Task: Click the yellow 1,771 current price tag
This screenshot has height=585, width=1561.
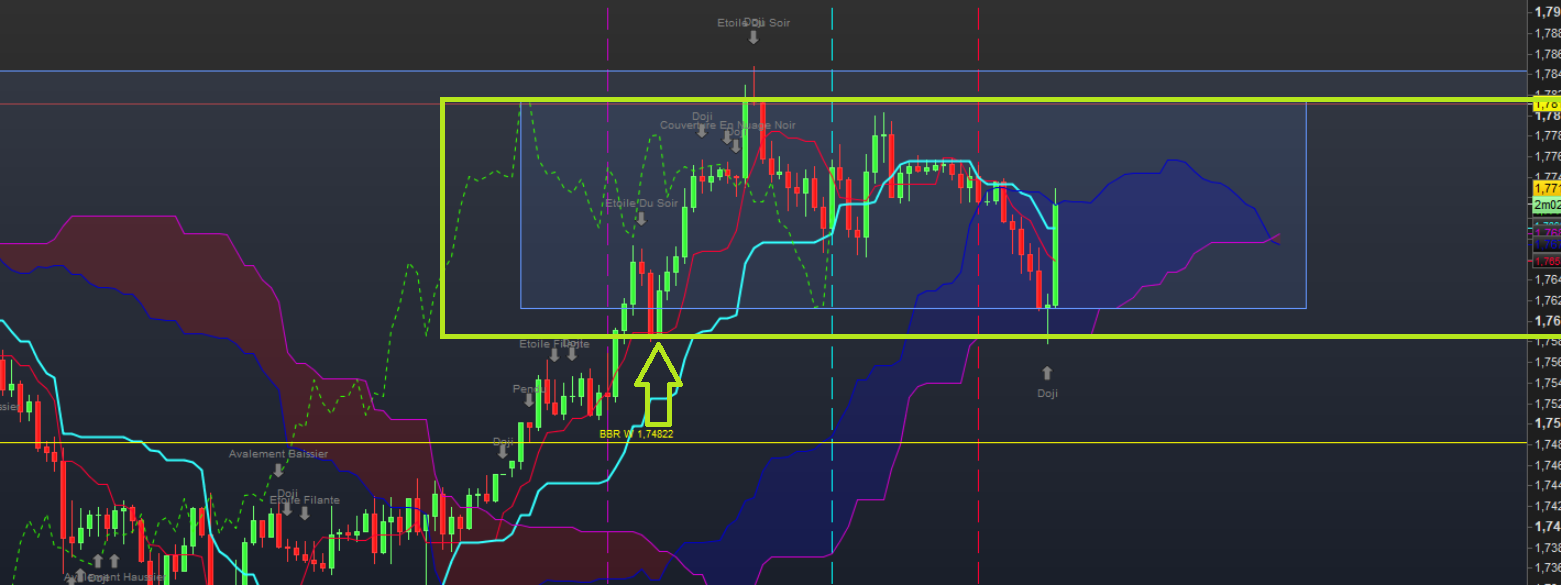Action: 1547,188
